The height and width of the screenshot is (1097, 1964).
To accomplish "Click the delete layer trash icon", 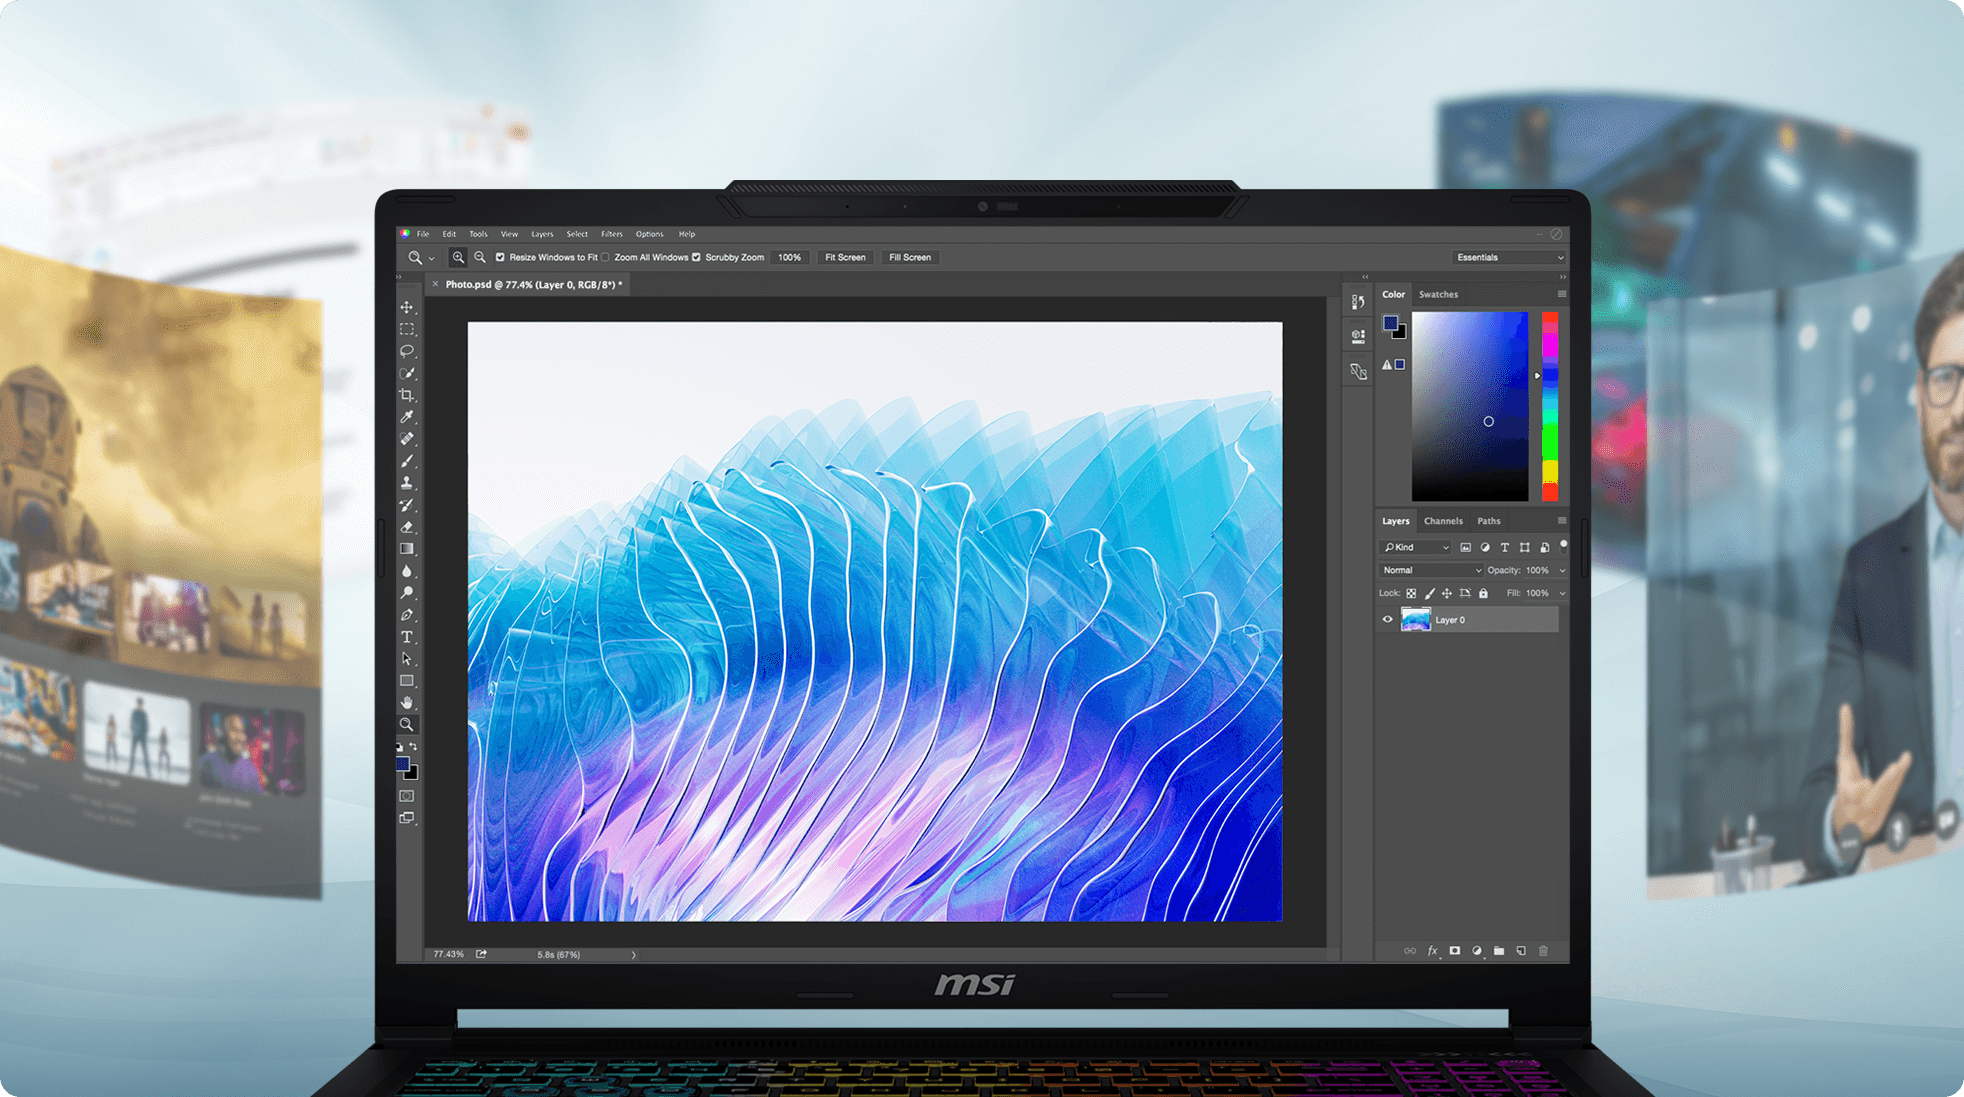I will coord(1543,951).
